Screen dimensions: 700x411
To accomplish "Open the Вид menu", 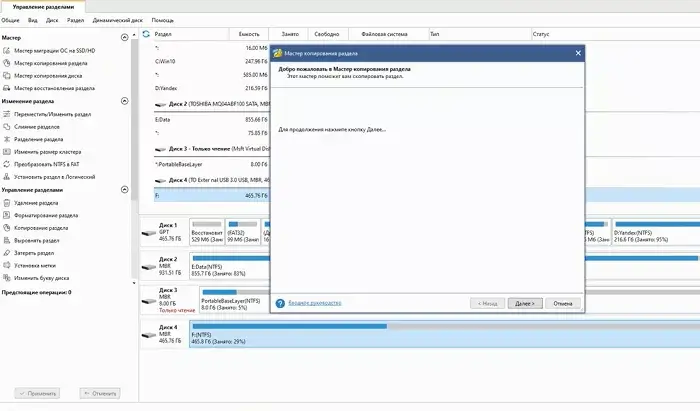I will point(33,20).
